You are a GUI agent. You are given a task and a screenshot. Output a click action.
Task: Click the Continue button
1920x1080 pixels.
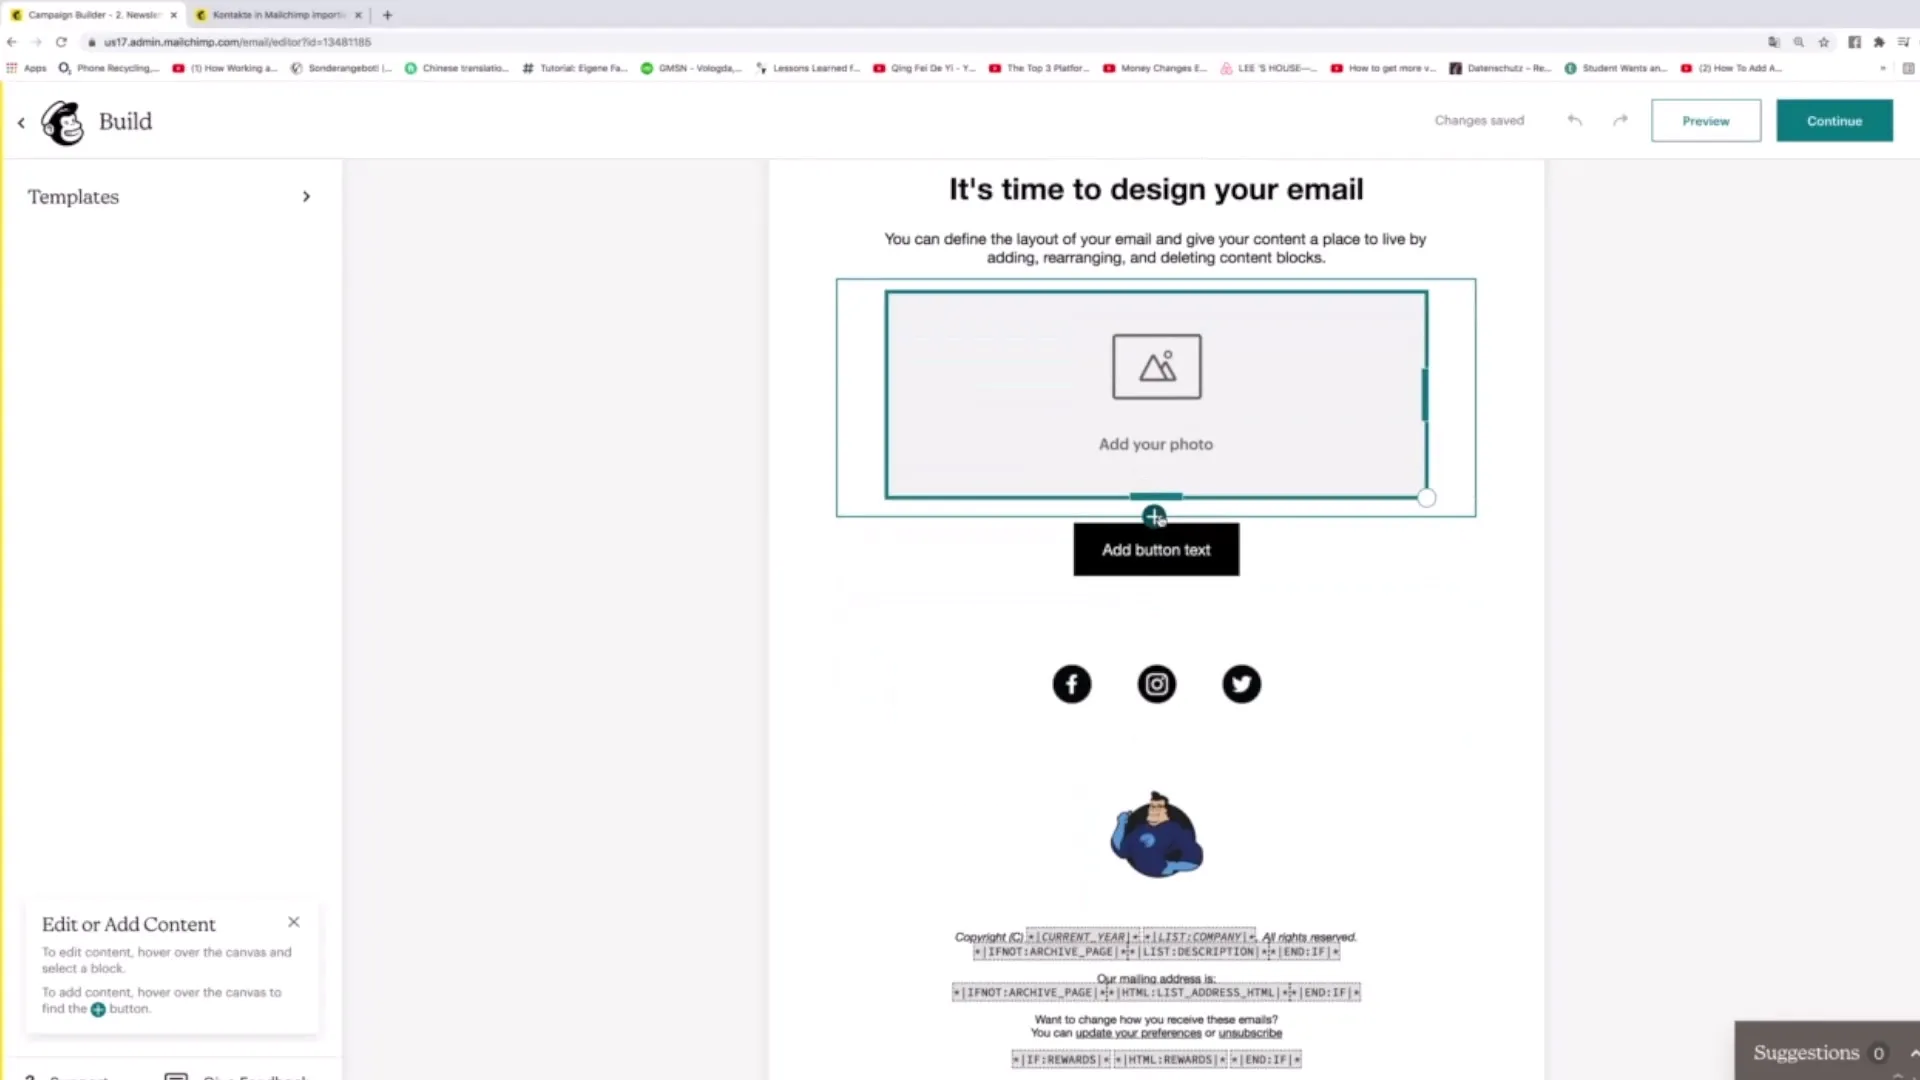pyautogui.click(x=1834, y=120)
